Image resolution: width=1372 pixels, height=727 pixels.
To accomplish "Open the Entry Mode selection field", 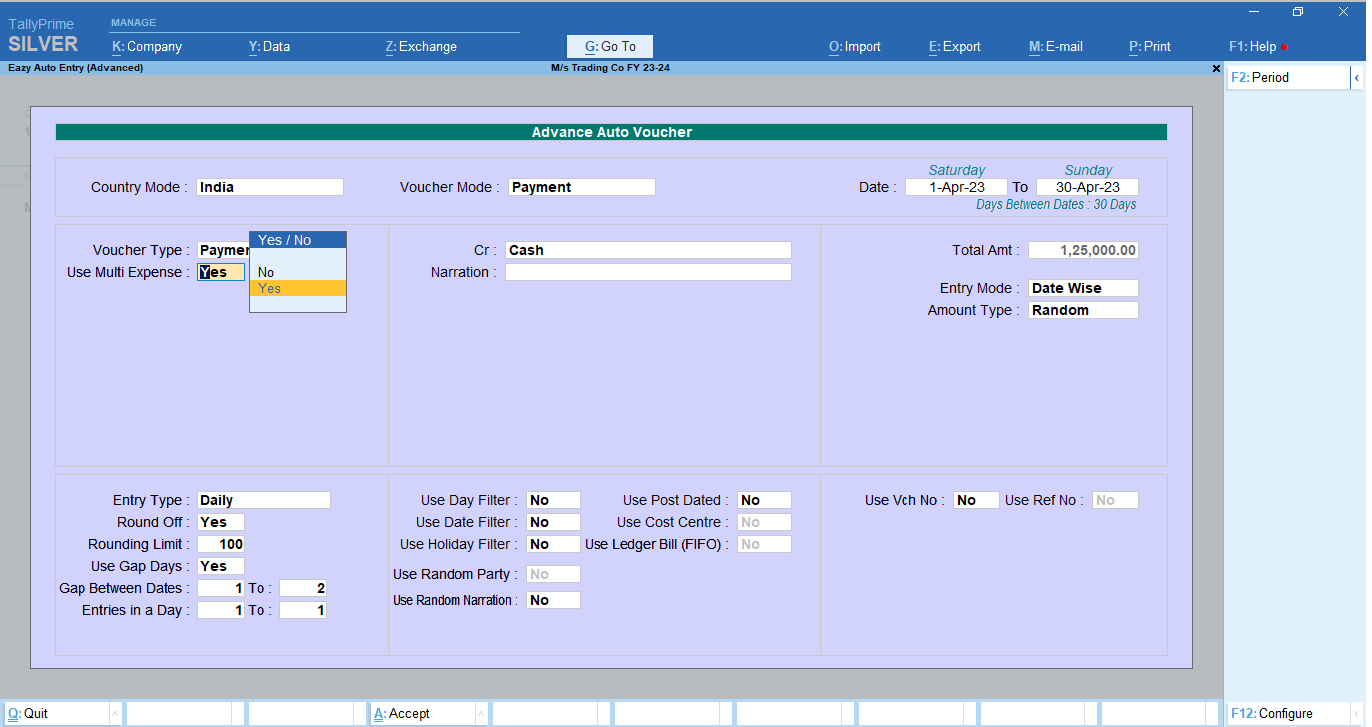I will 1083,288.
